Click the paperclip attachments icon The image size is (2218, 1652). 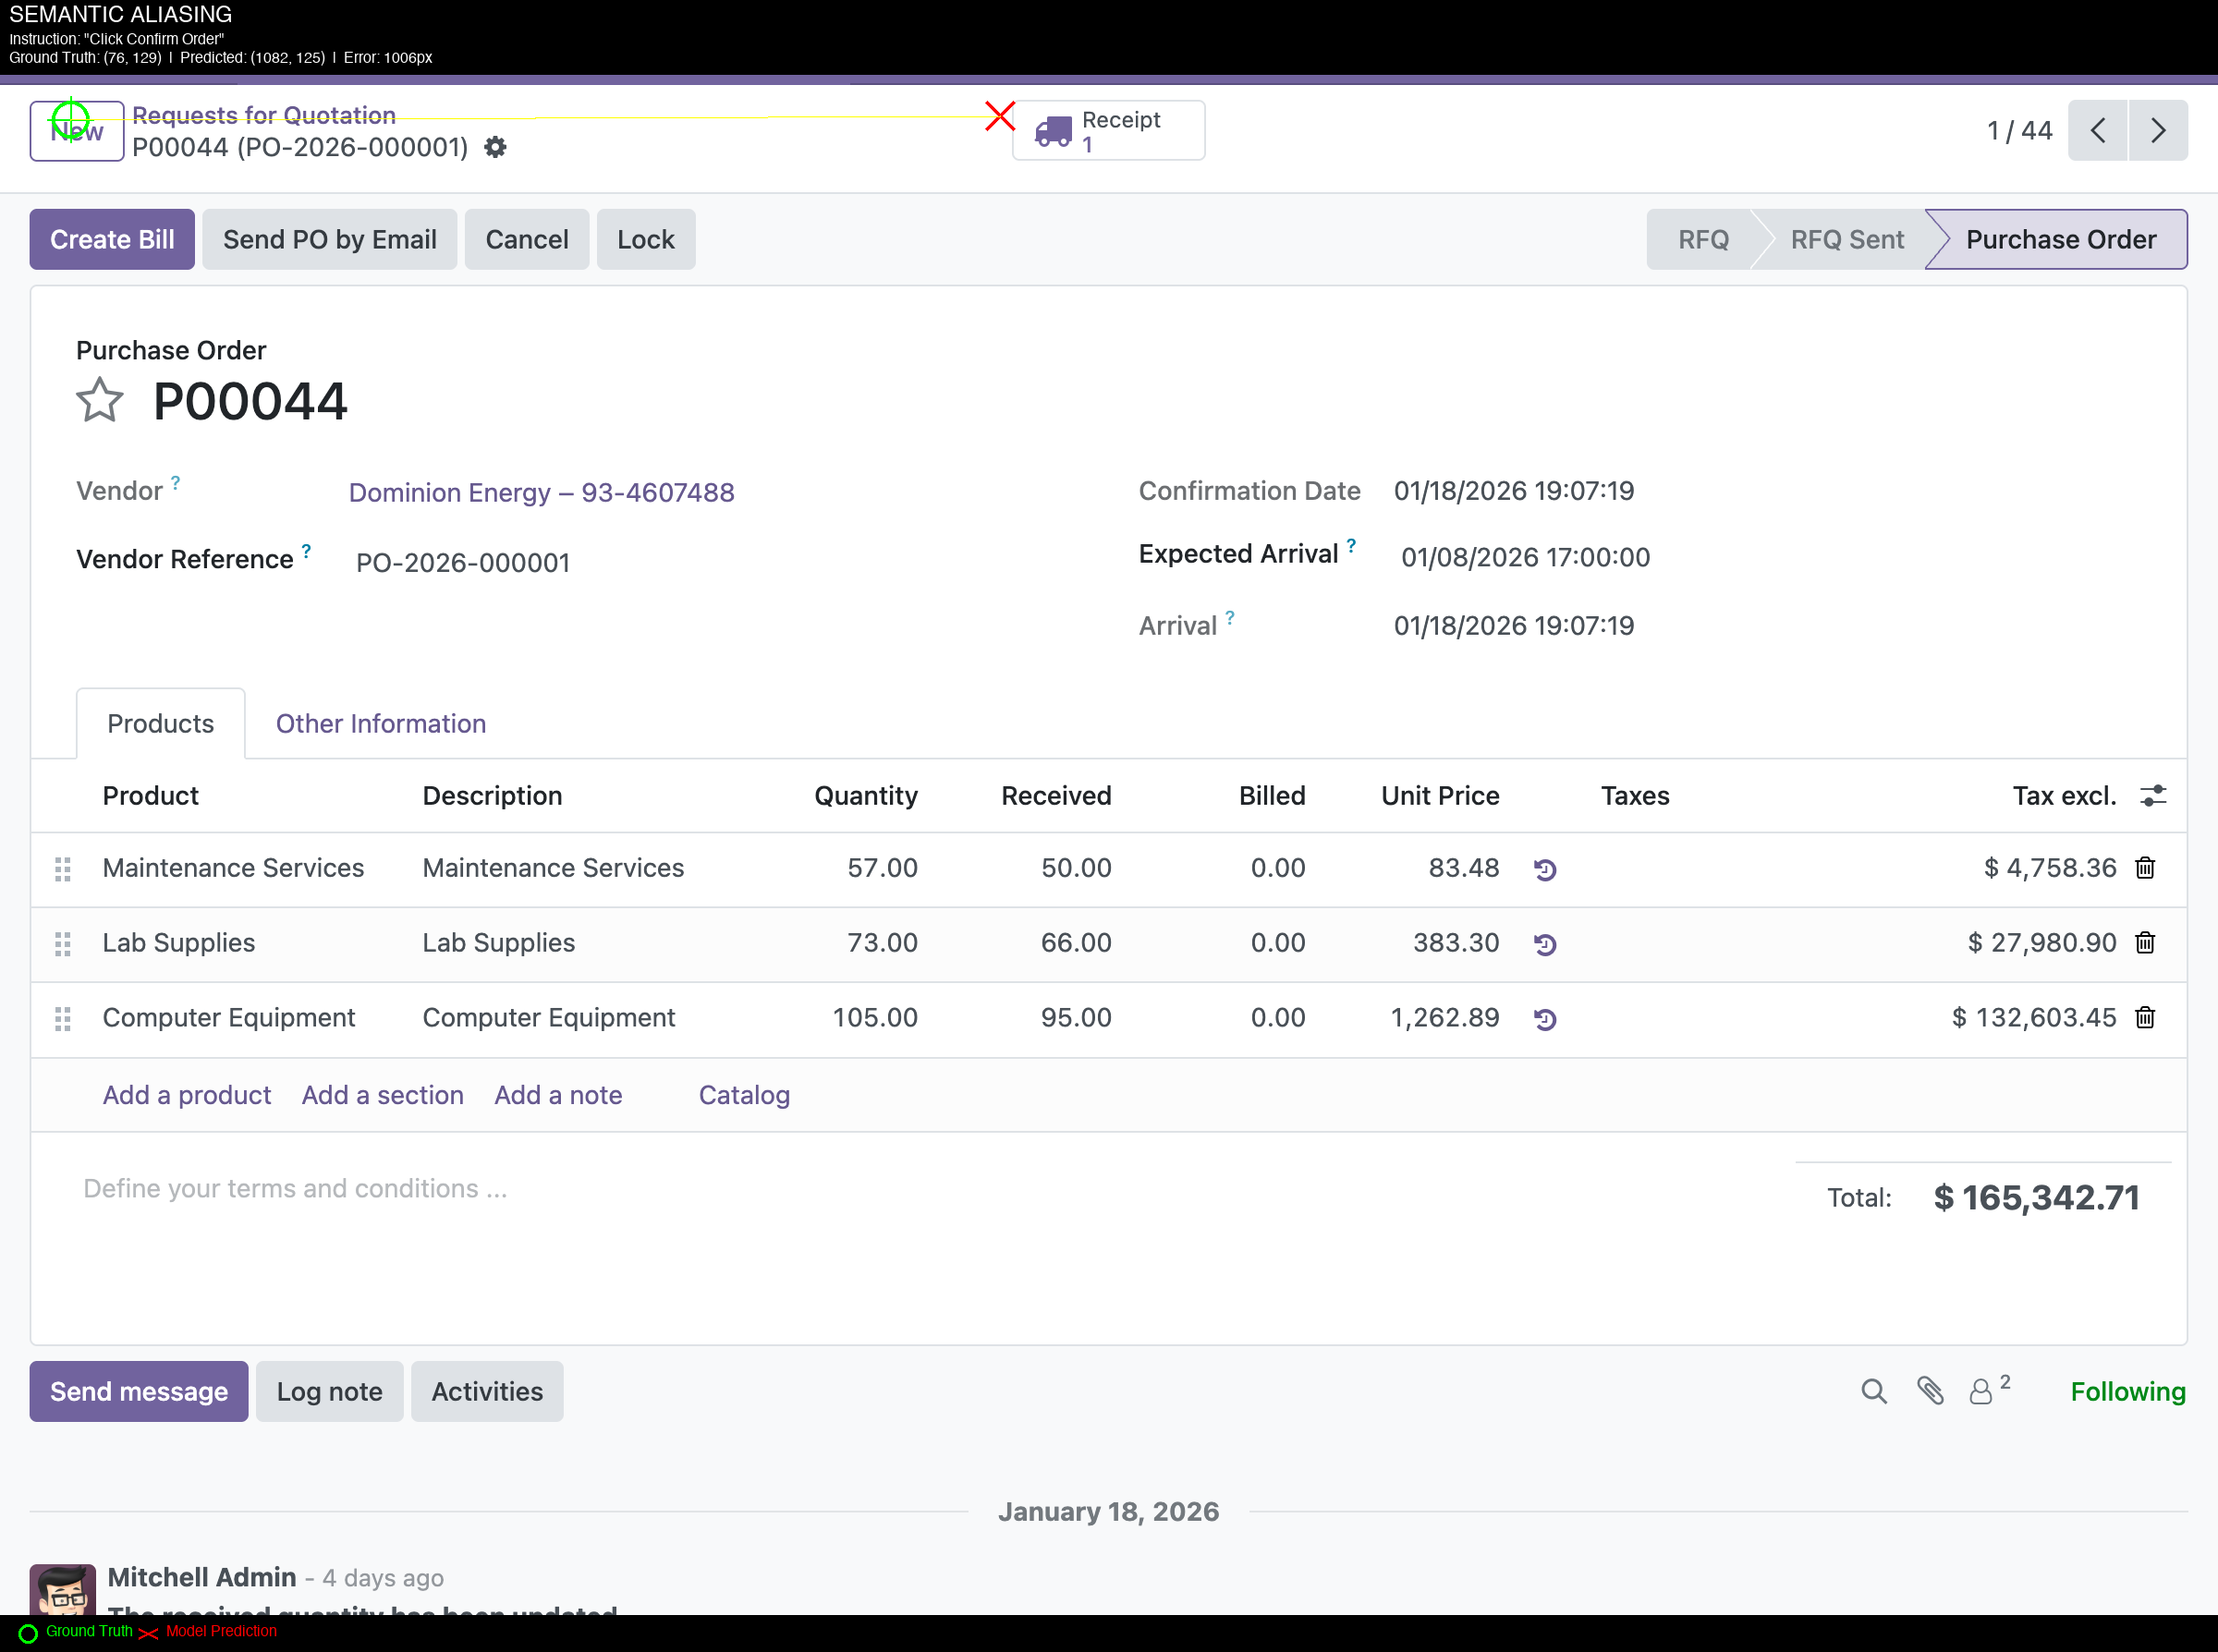(1929, 1391)
